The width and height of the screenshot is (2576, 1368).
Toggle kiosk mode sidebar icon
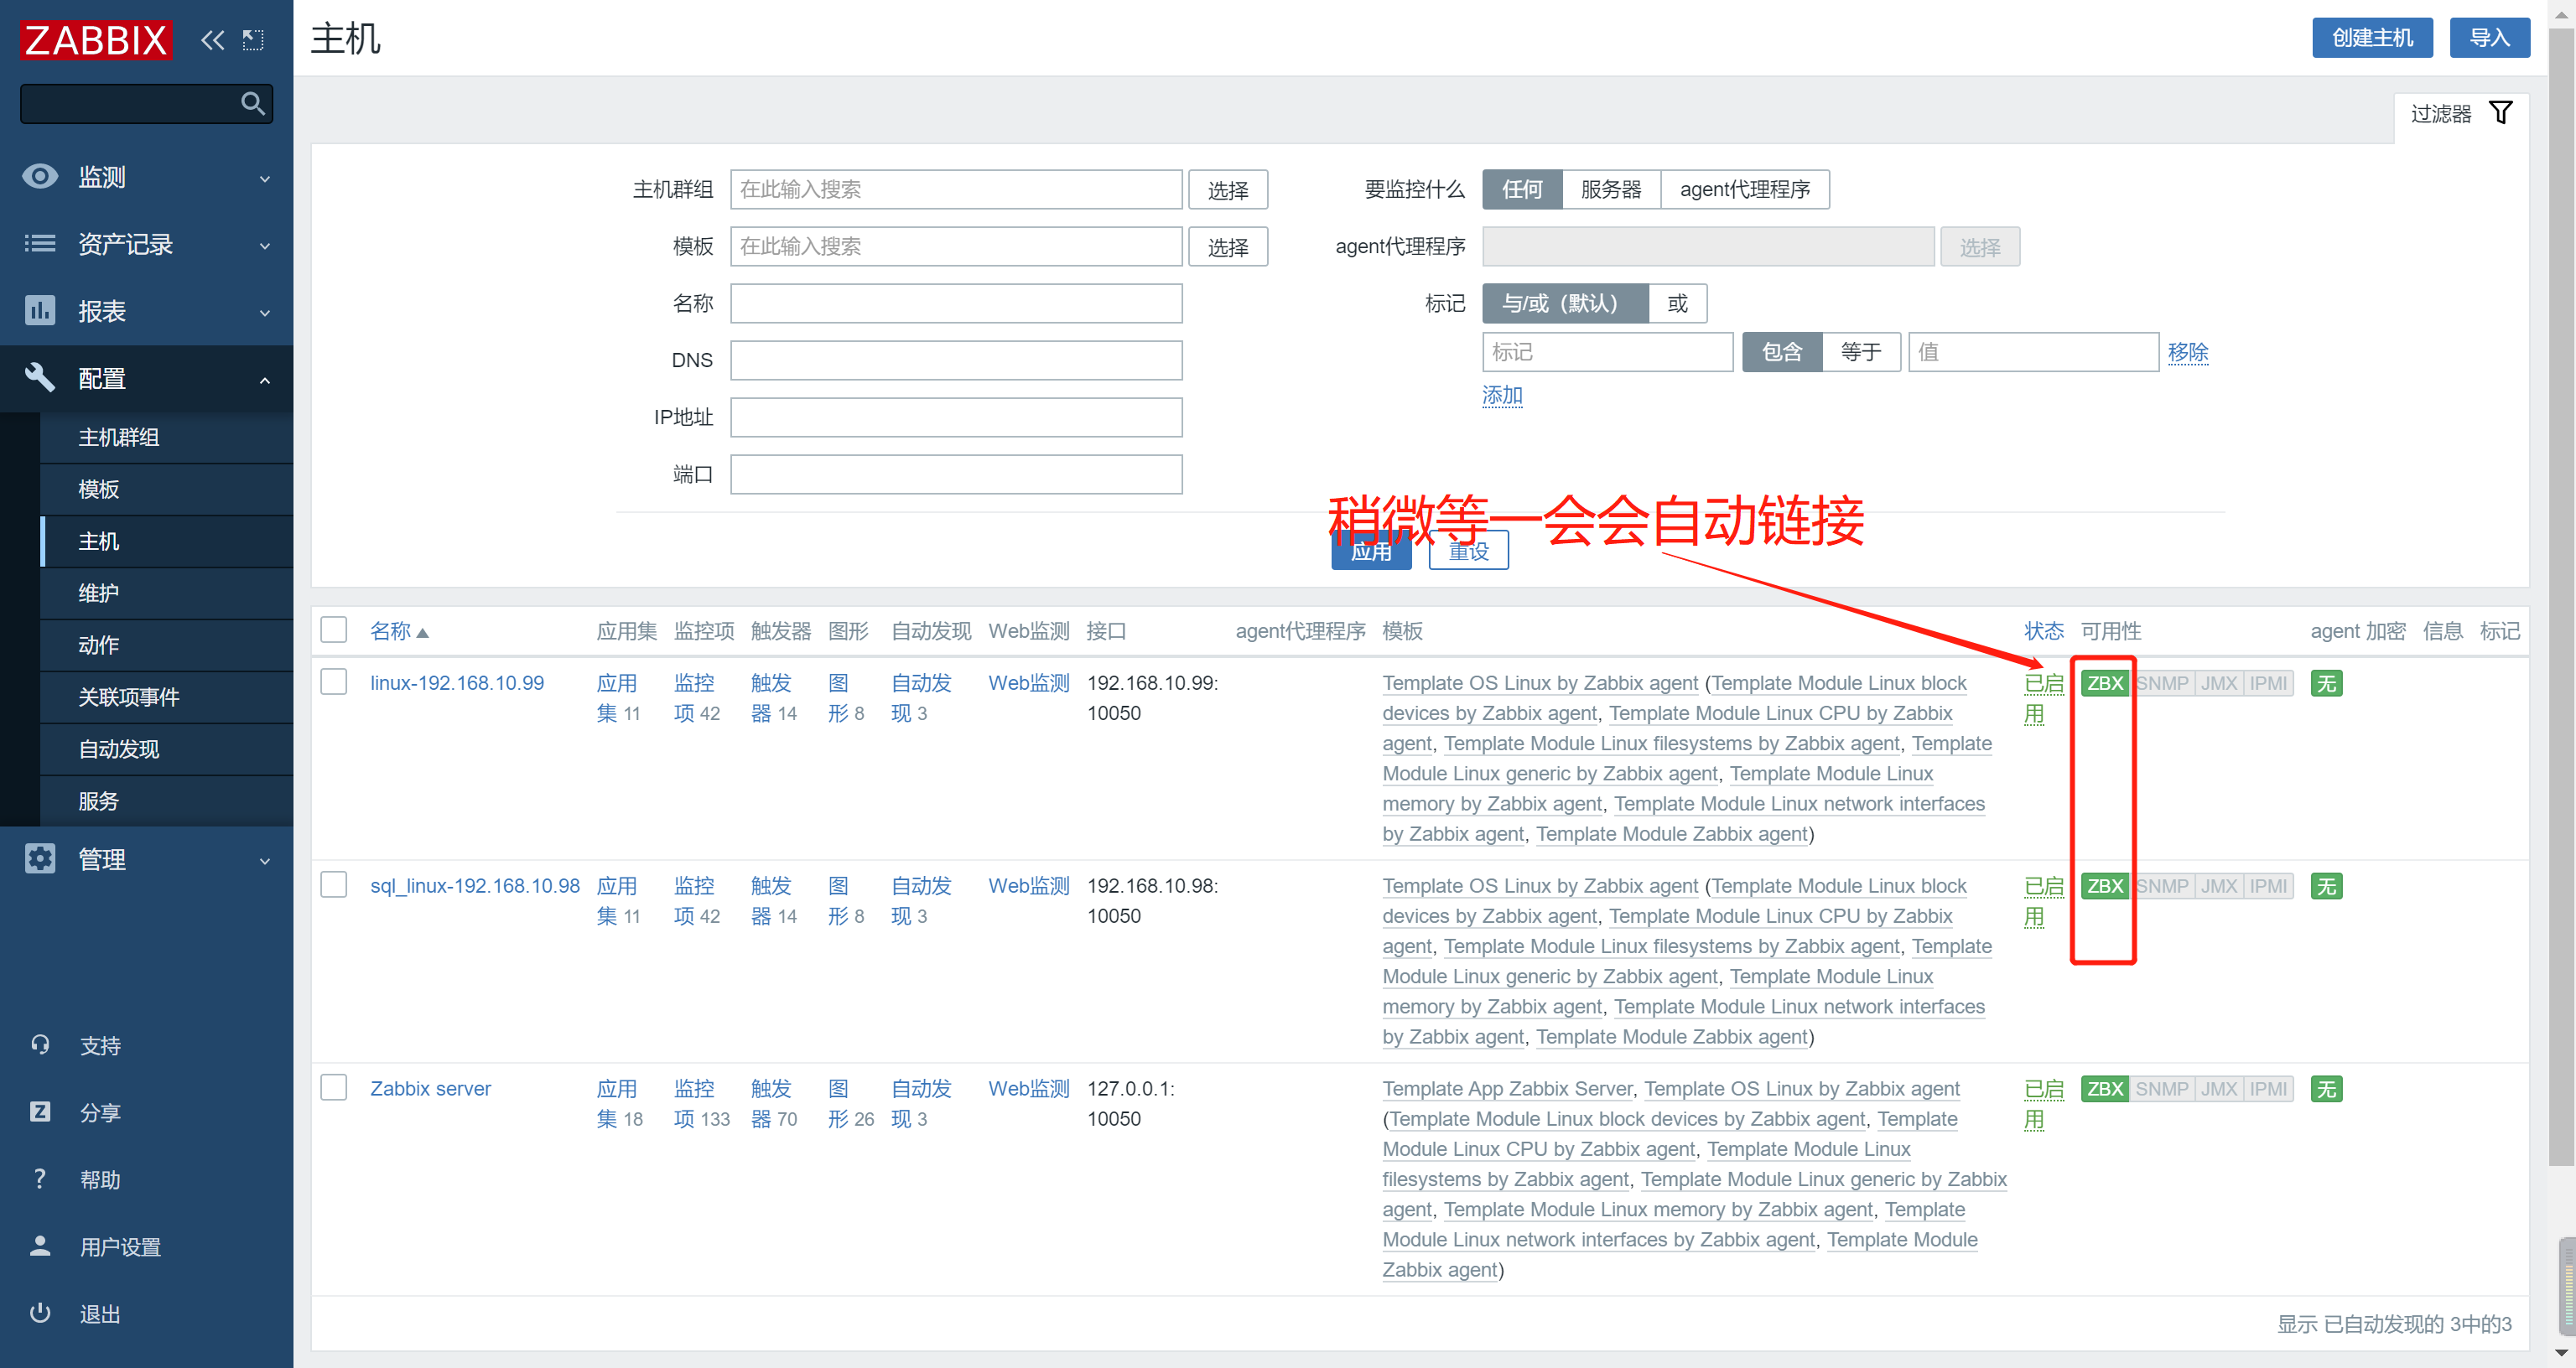pyautogui.click(x=253, y=40)
